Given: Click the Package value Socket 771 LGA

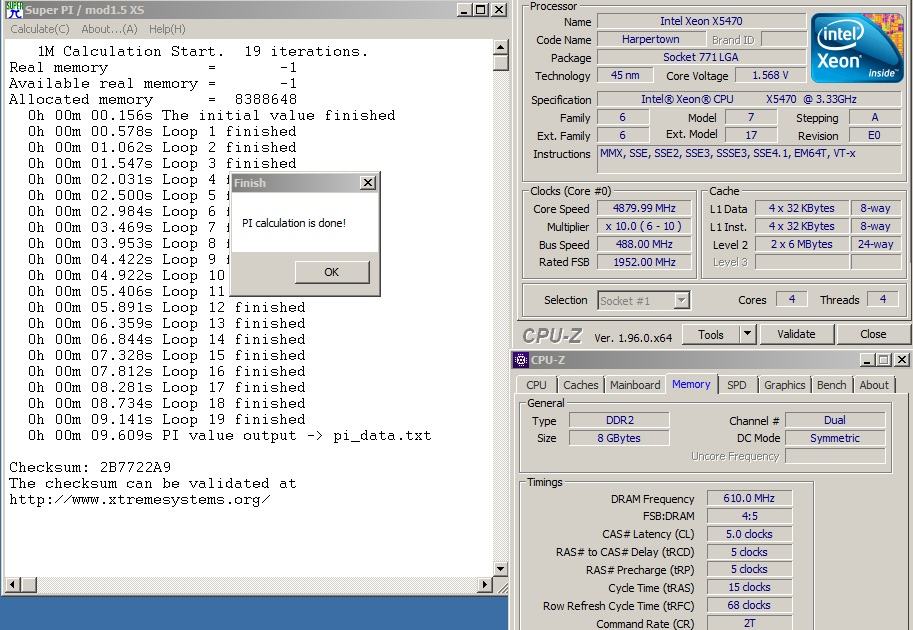Looking at the screenshot, I should click(701, 58).
